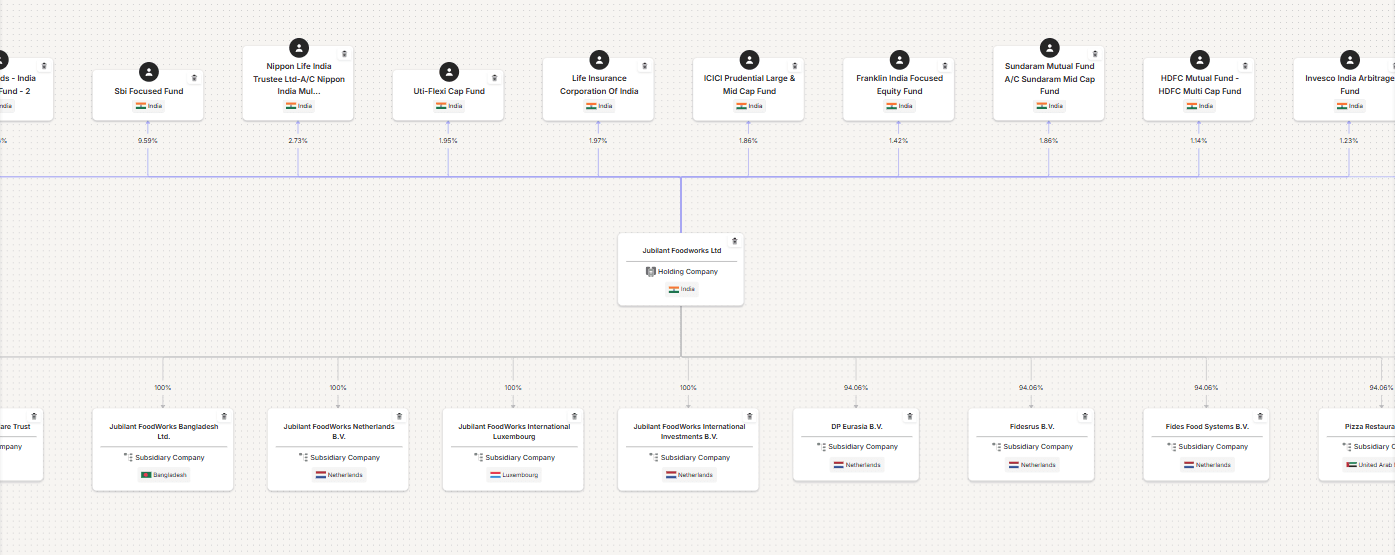Click trash icon on Sbi Focused Fund
Image resolution: width=1398 pixels, height=555 pixels.
tap(194, 78)
